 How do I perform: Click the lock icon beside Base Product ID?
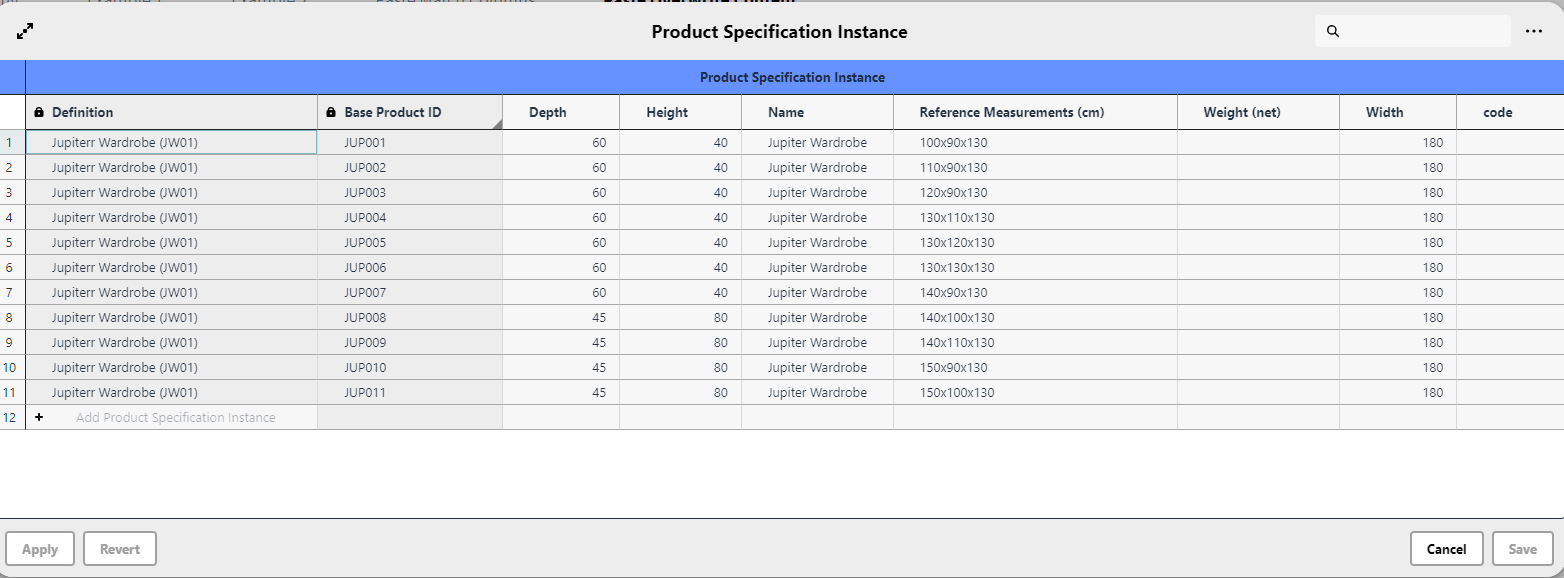(x=331, y=113)
